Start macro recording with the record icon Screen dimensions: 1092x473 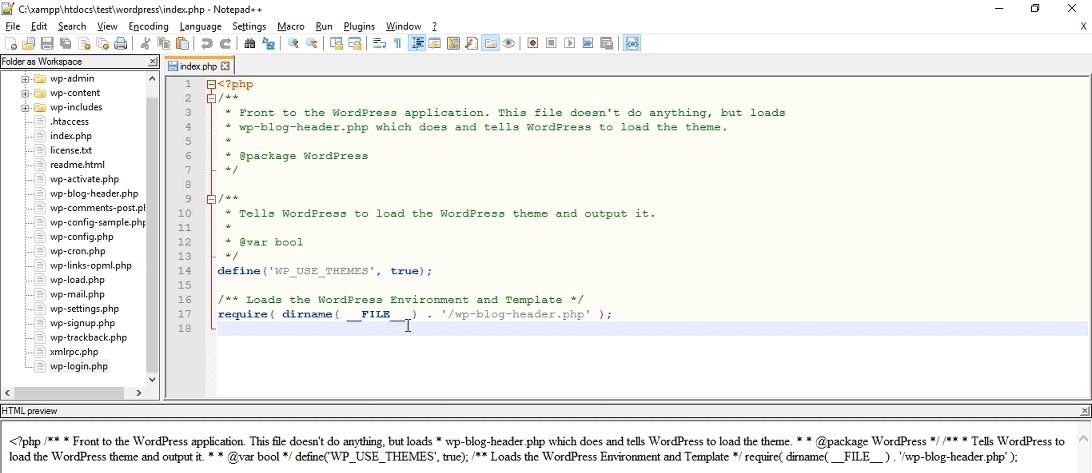click(533, 44)
